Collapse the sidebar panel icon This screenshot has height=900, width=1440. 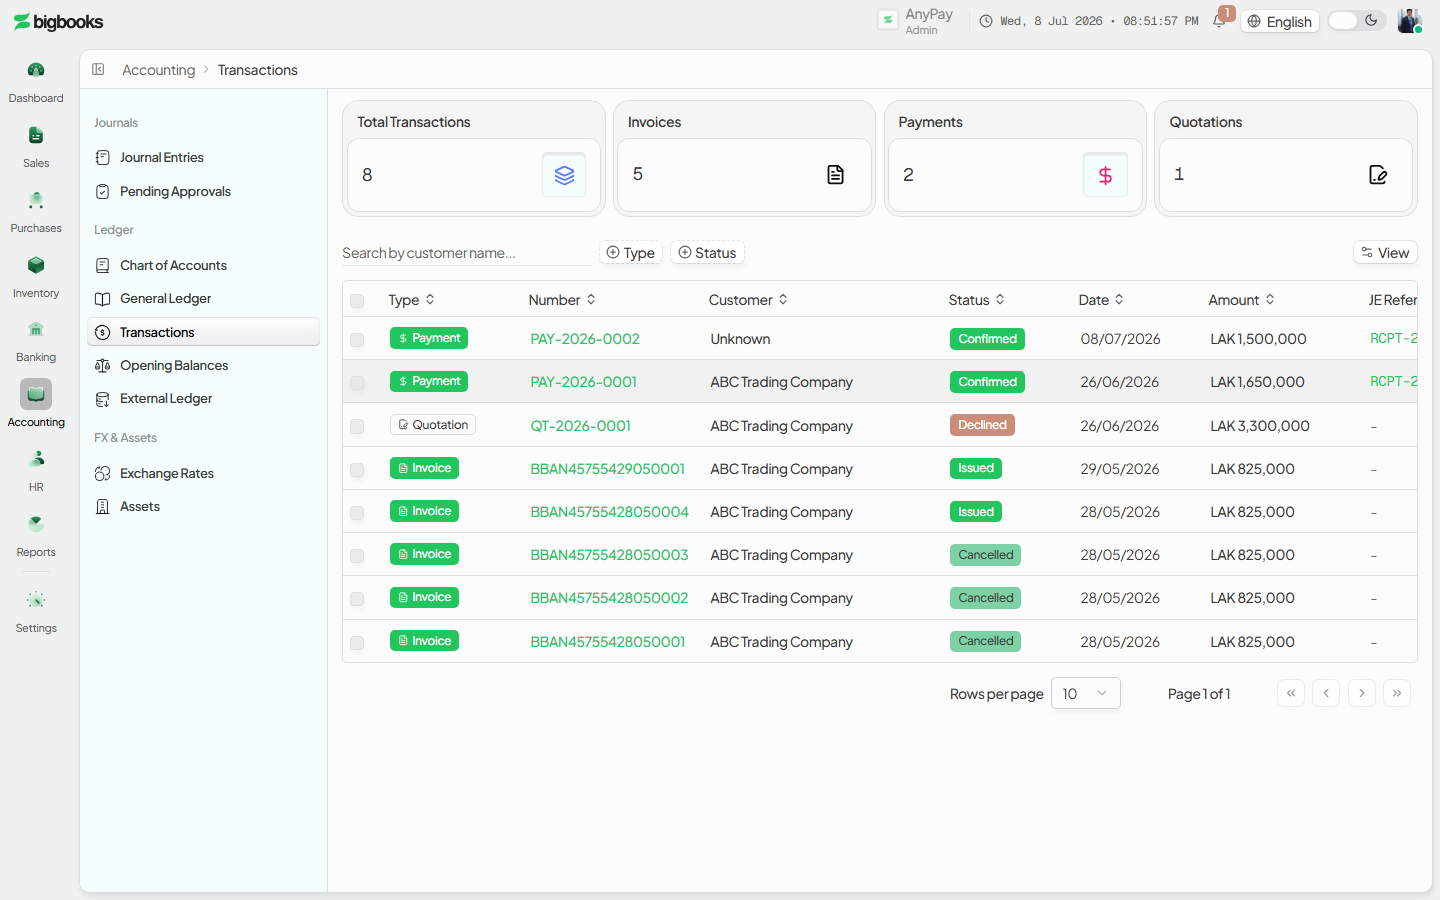click(98, 69)
